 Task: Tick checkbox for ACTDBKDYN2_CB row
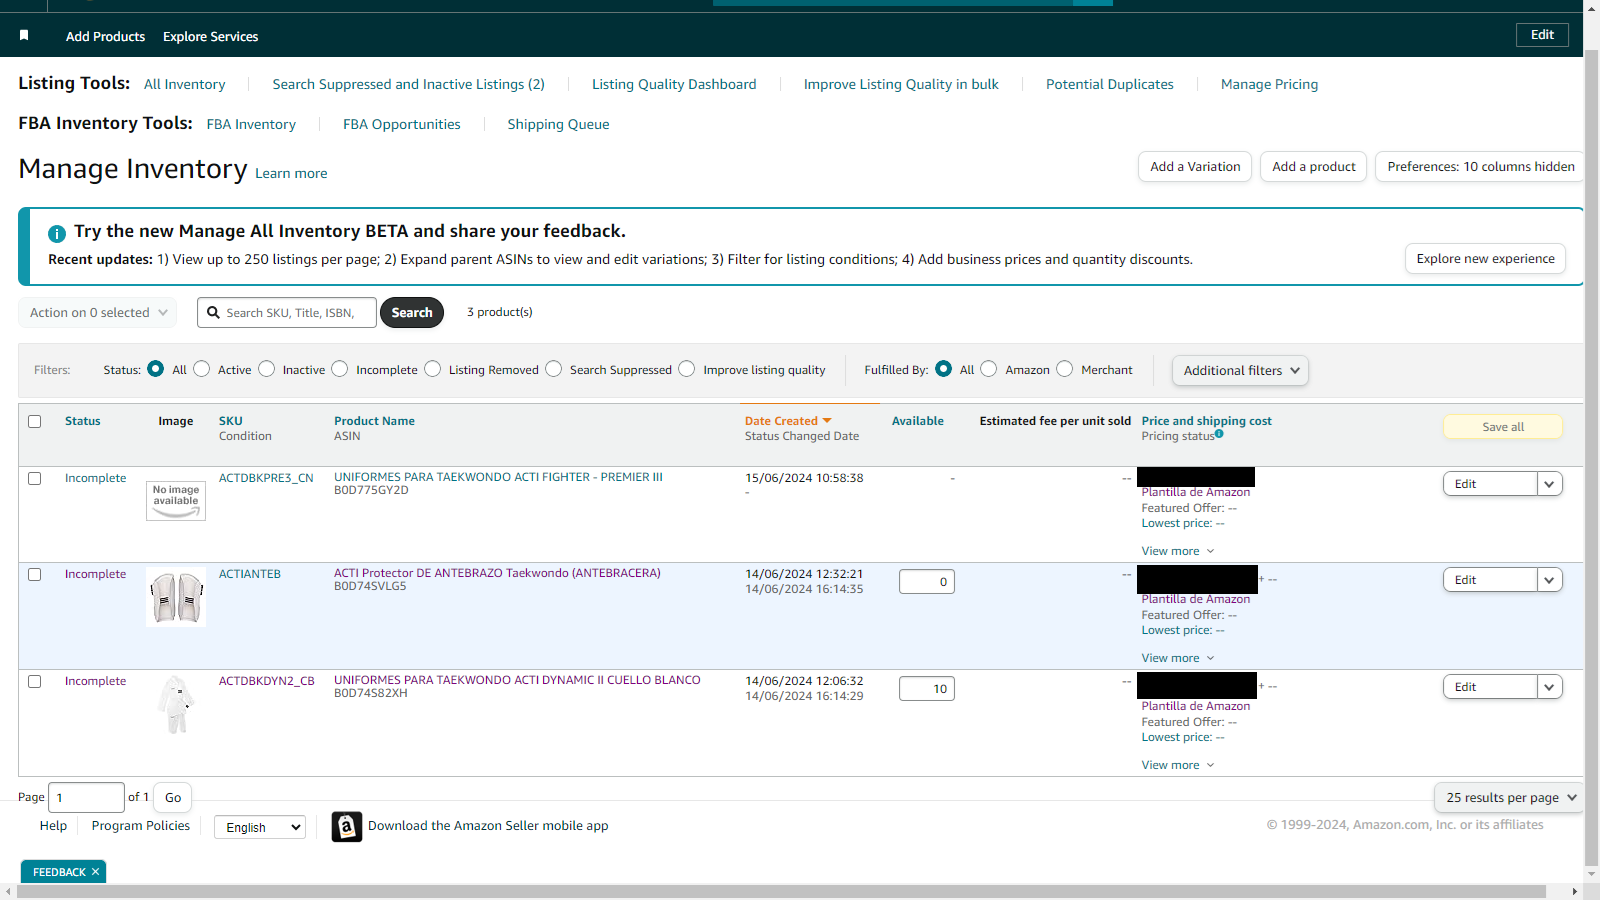click(35, 681)
